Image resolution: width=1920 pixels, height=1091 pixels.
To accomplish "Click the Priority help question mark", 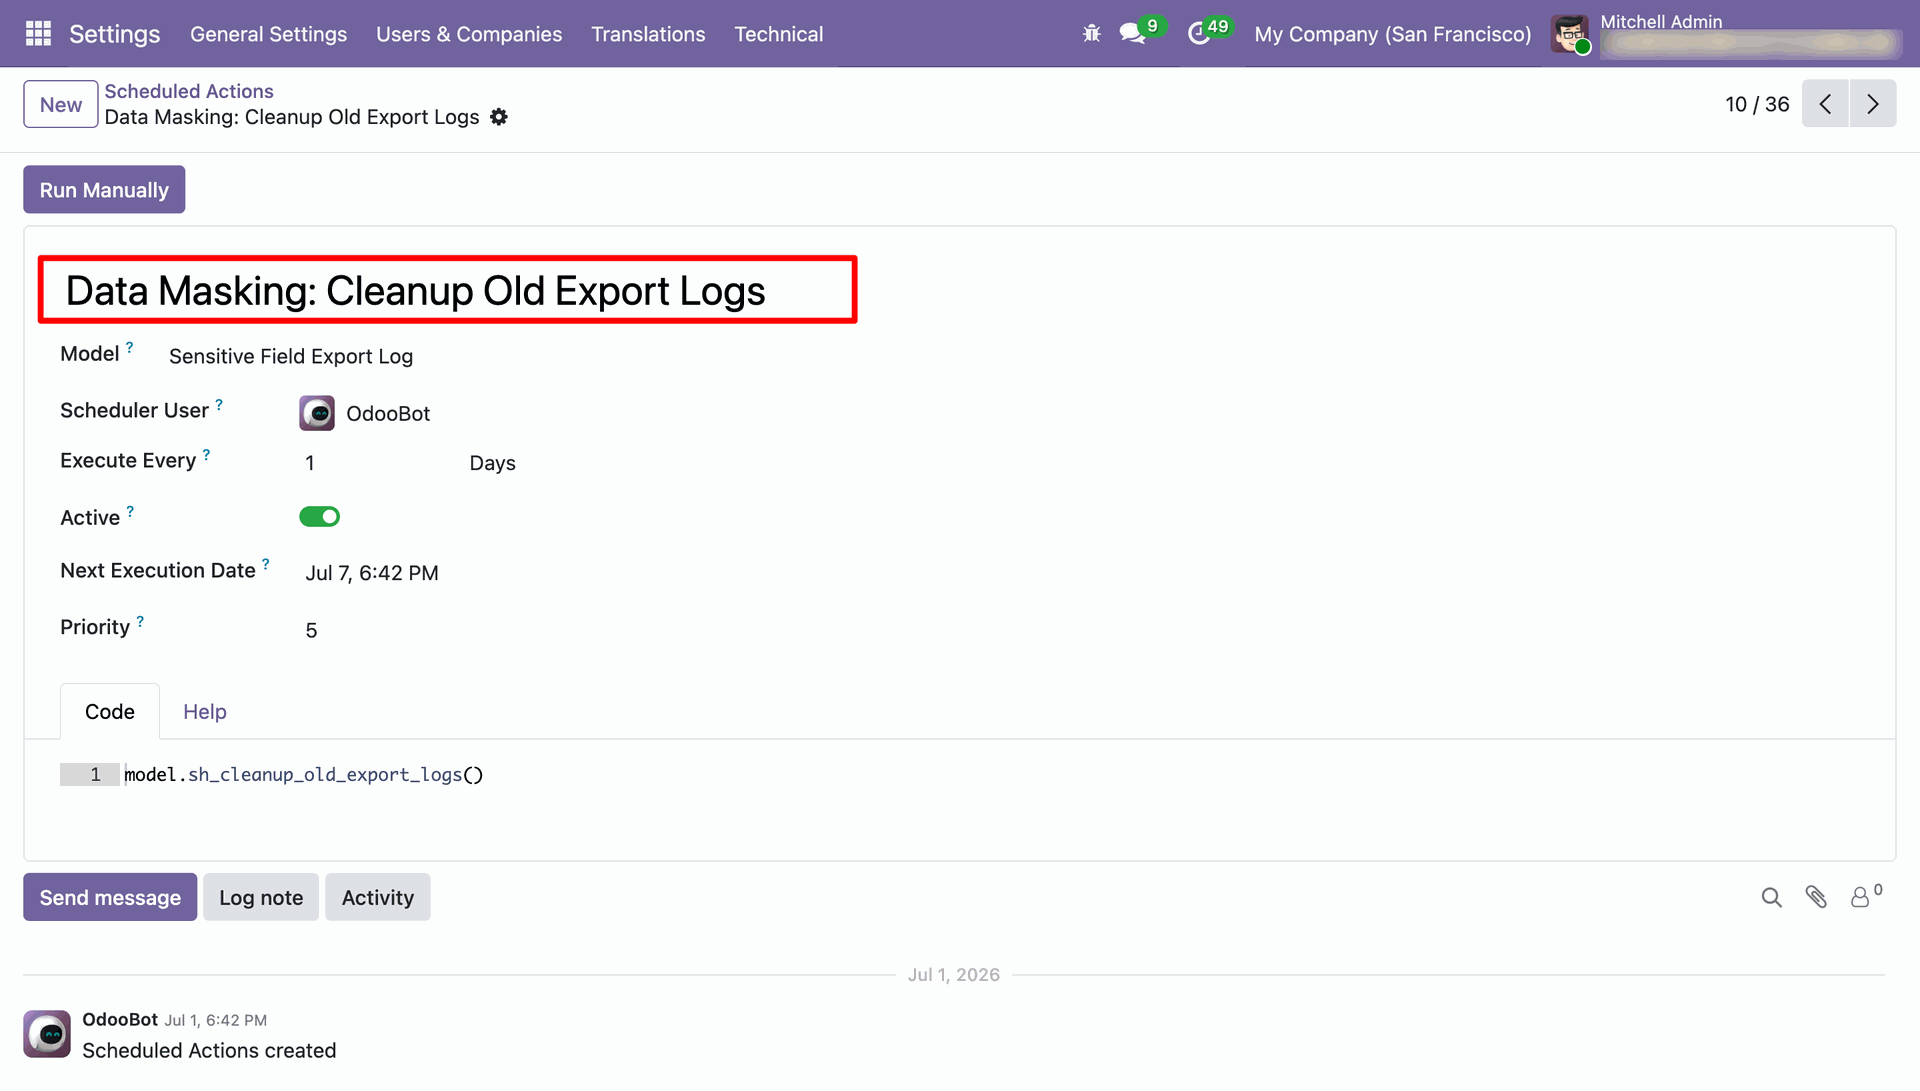I will (140, 622).
